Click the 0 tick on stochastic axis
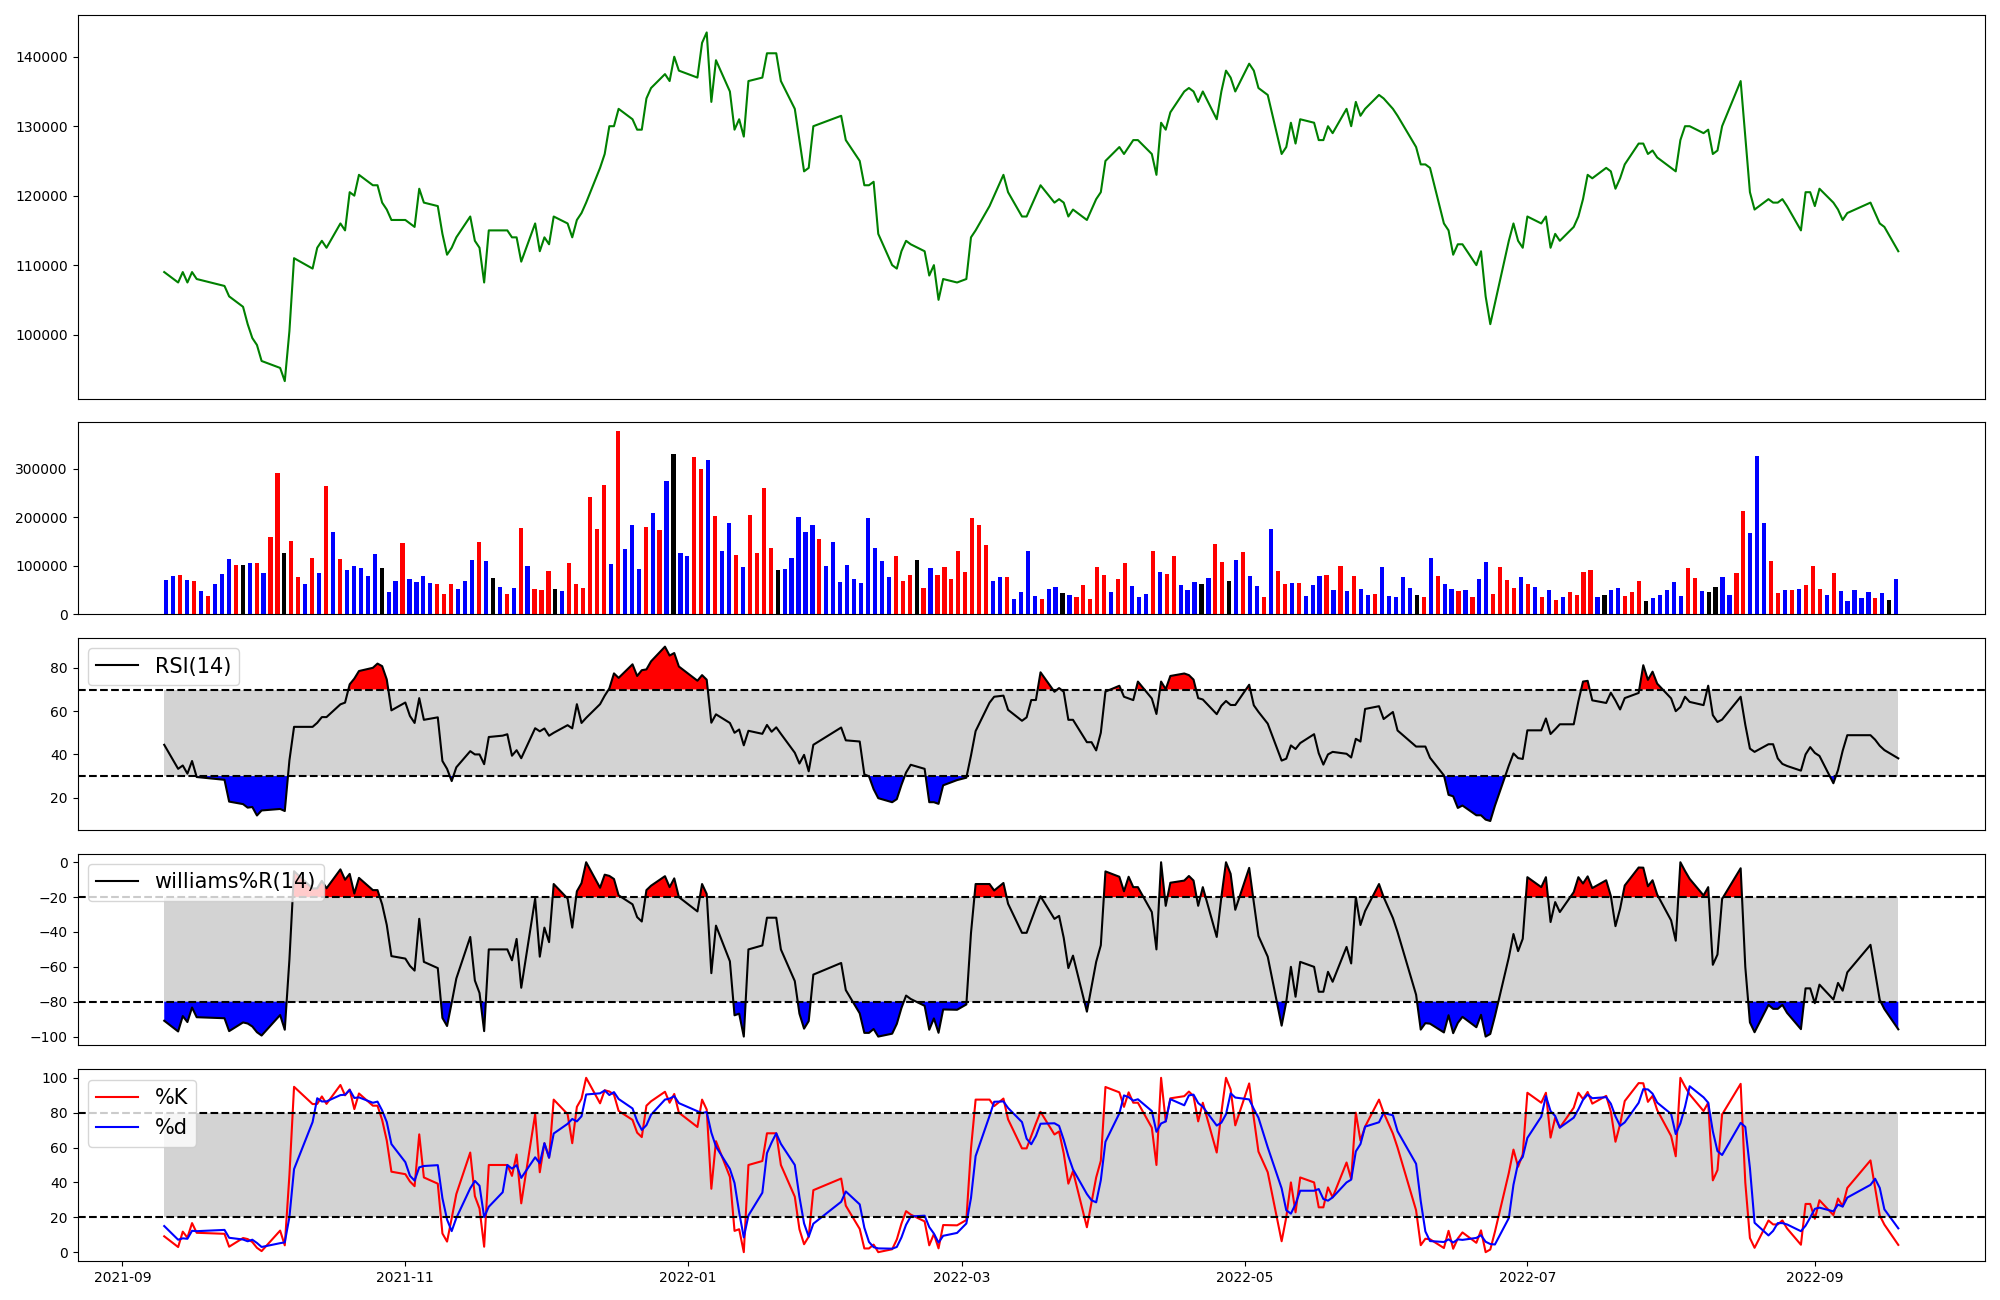This screenshot has height=1300, width=2000. (x=64, y=1253)
